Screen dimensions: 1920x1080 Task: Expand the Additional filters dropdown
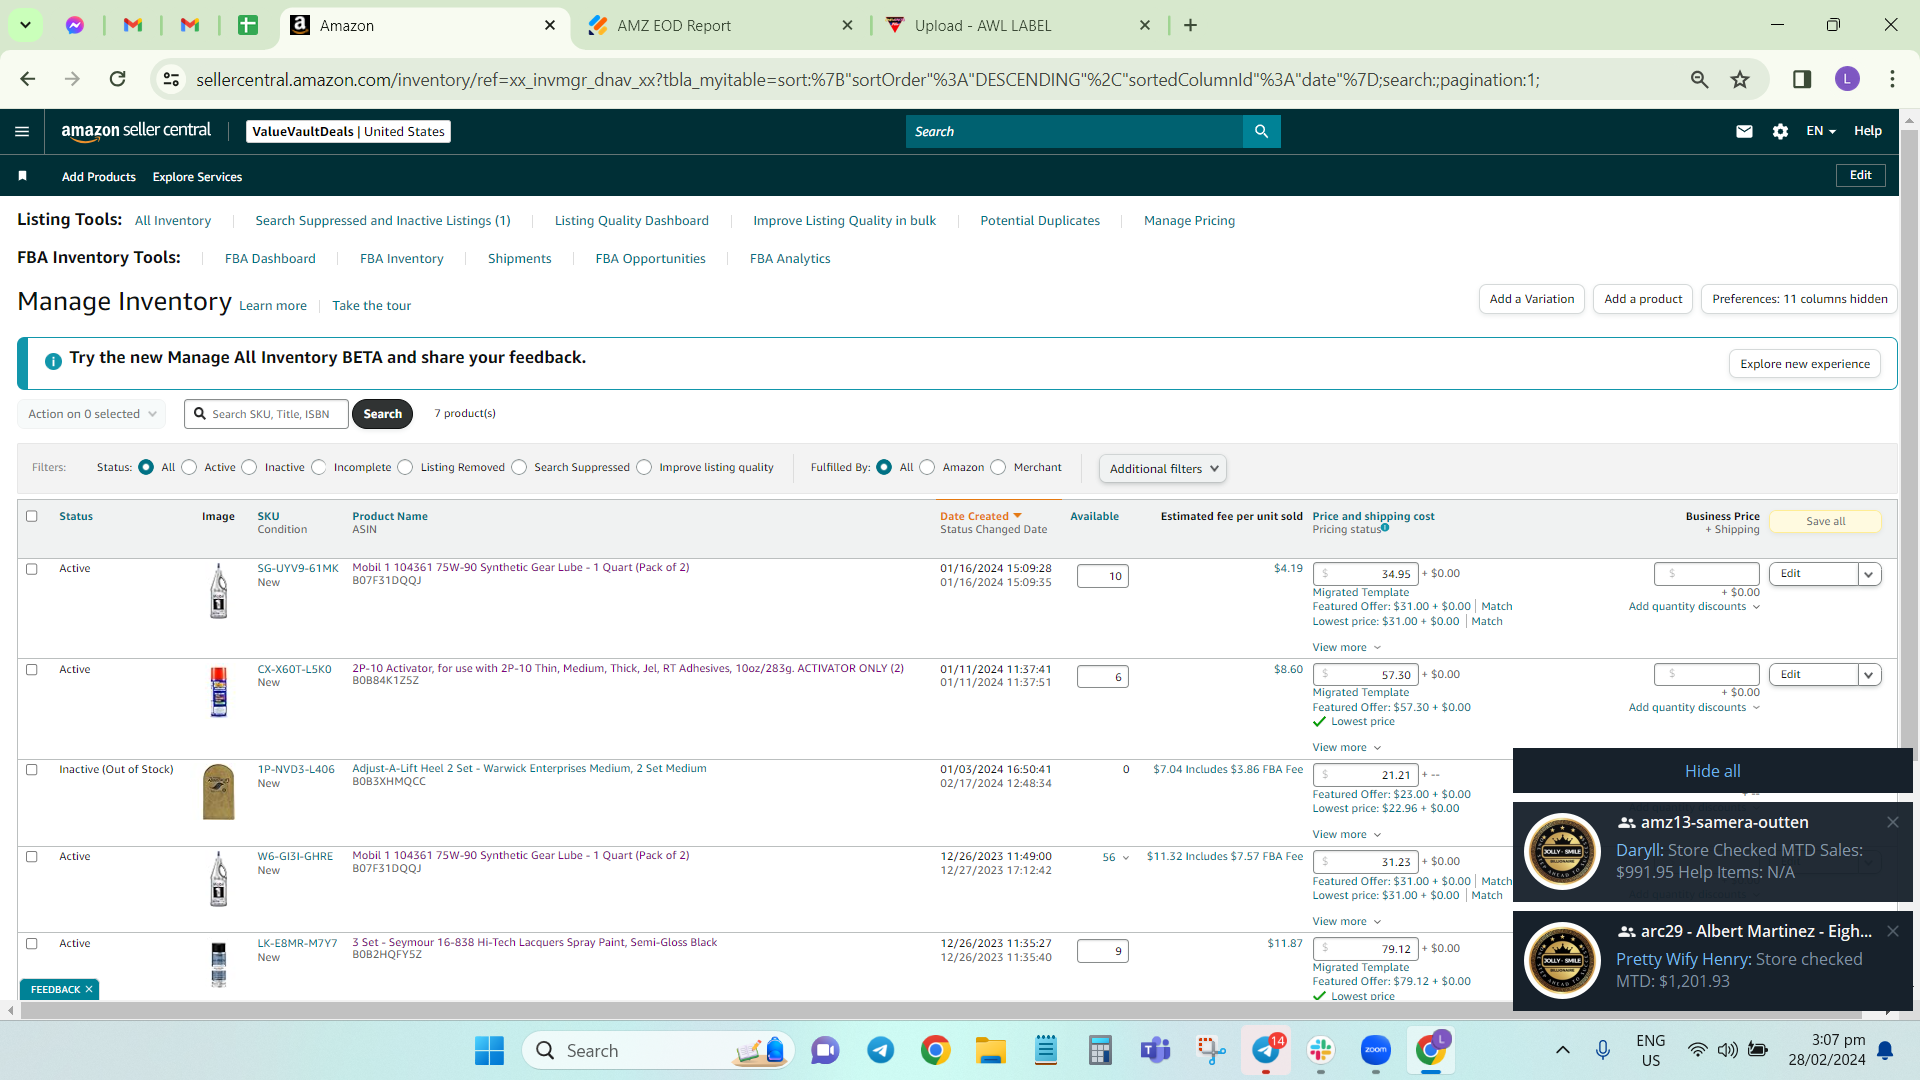tap(1163, 468)
